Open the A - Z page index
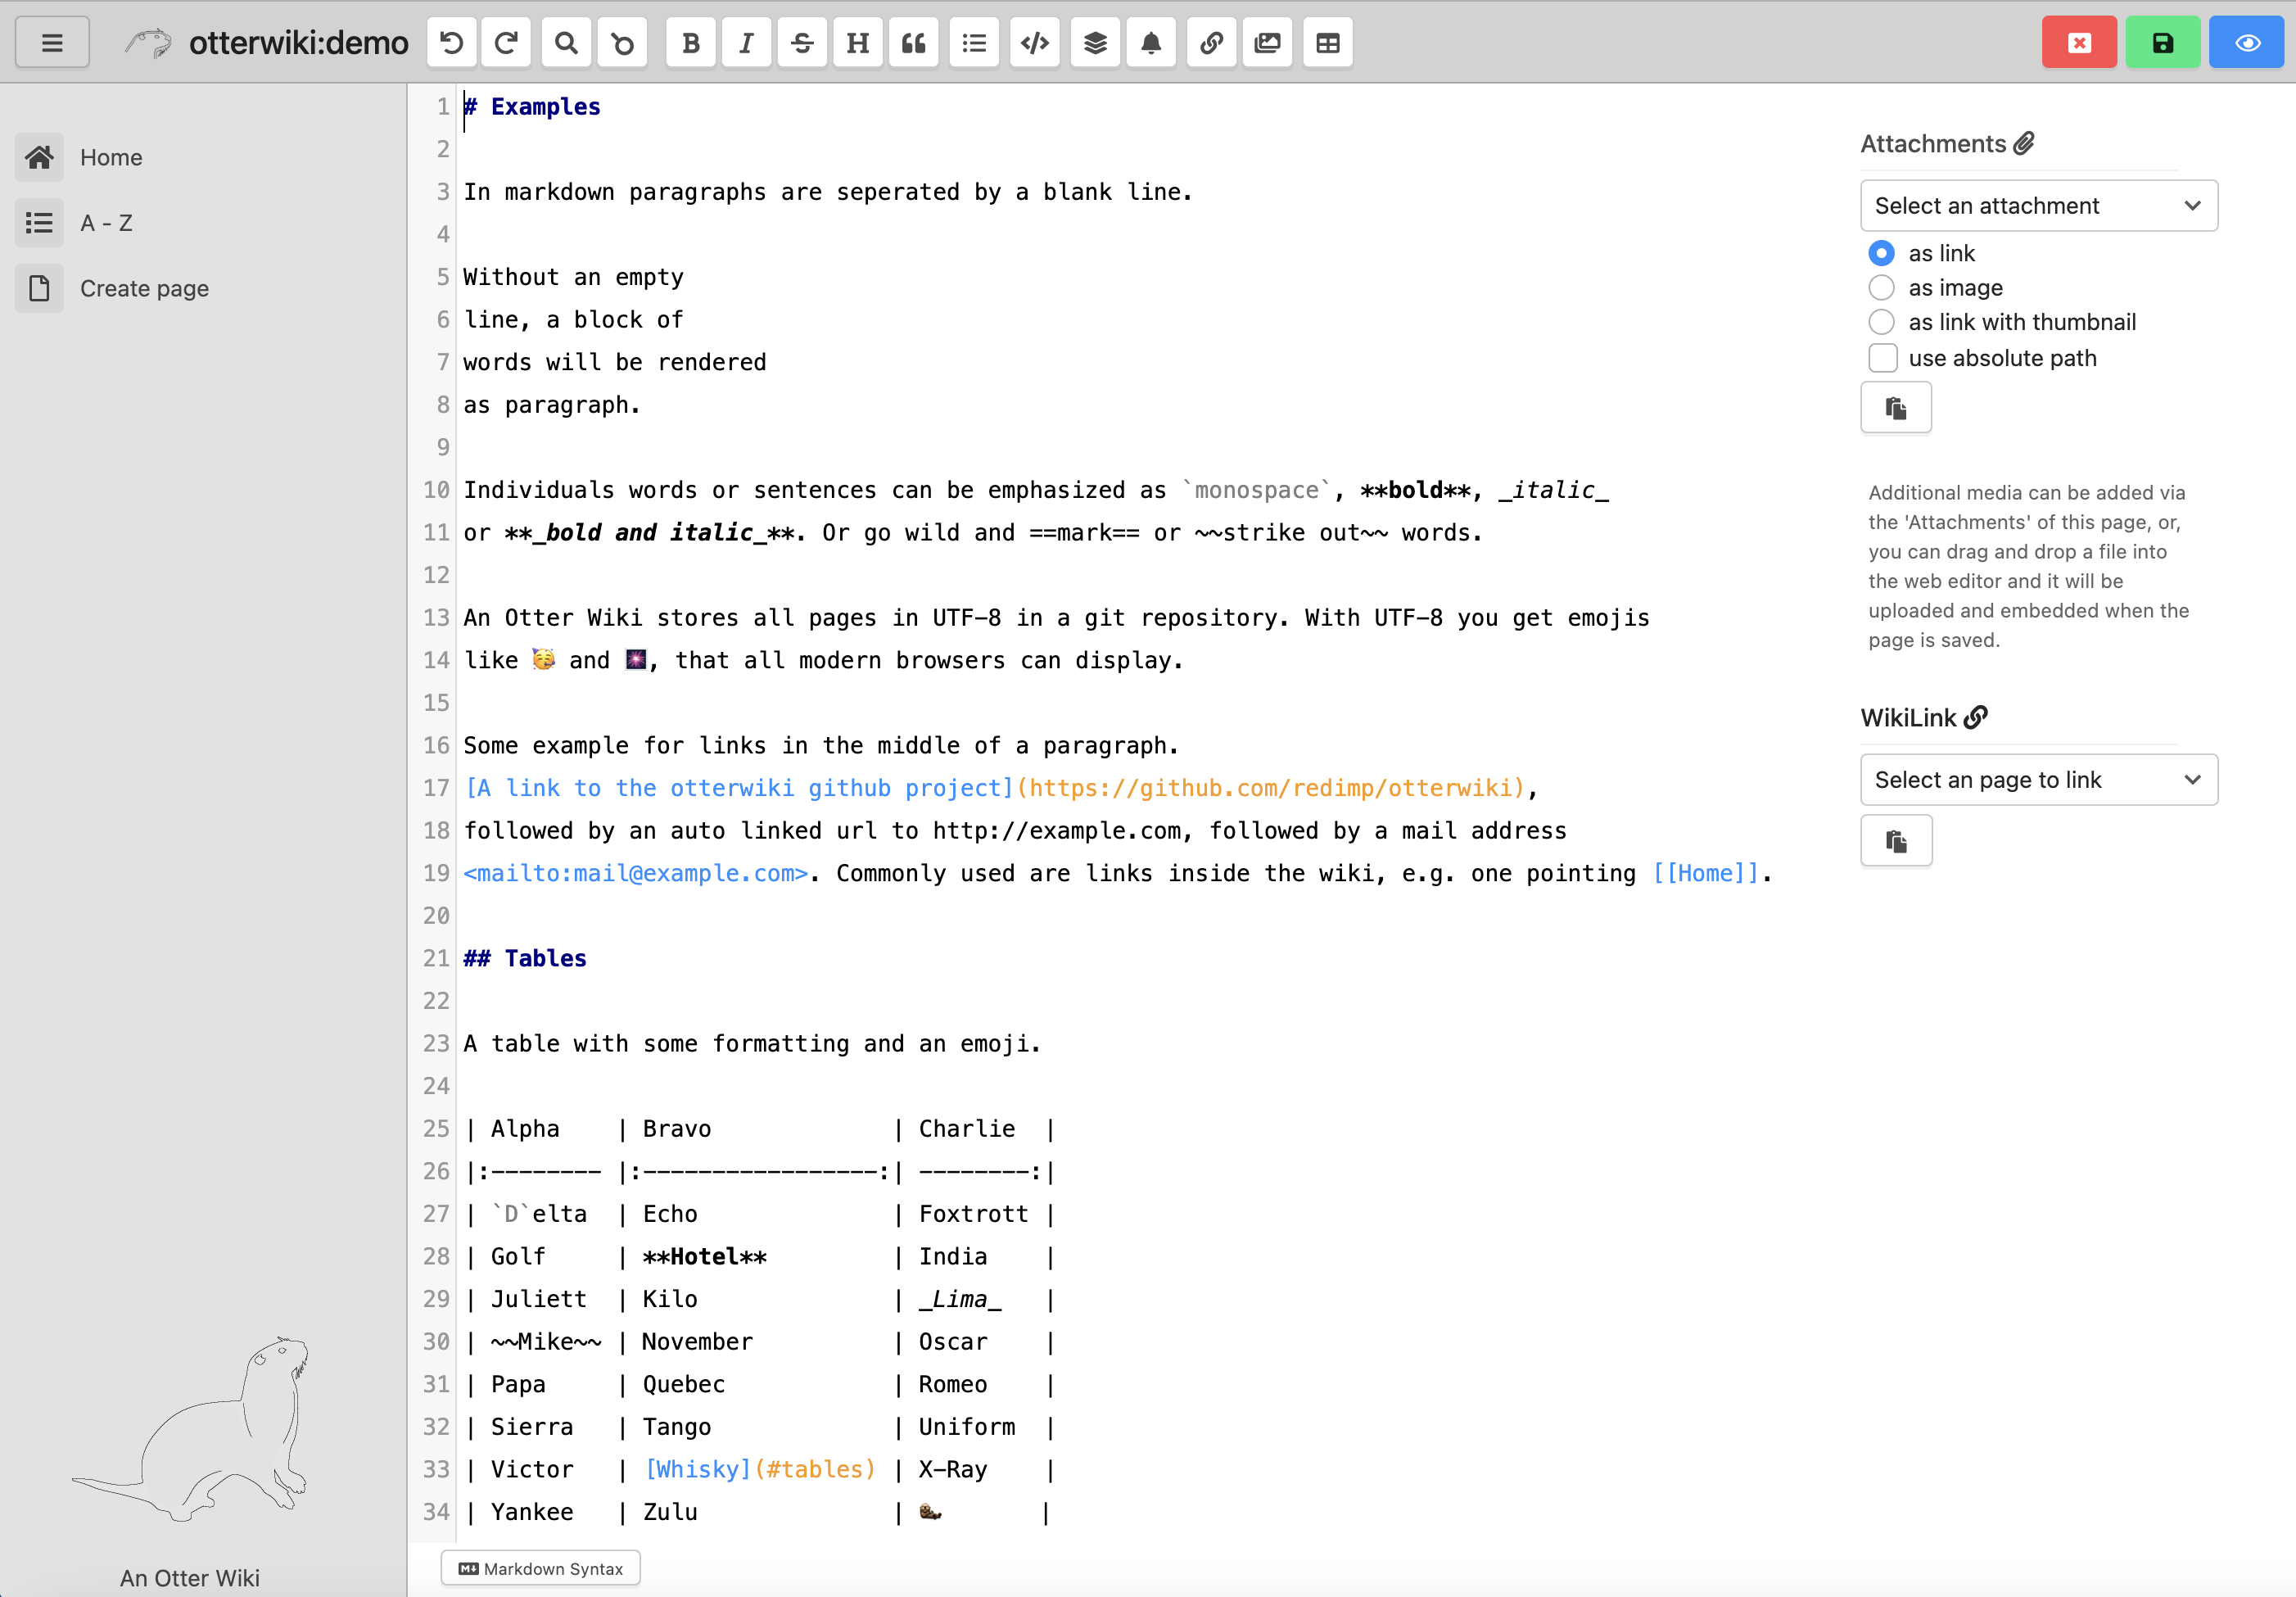Viewport: 2296px width, 1597px height. 105,223
